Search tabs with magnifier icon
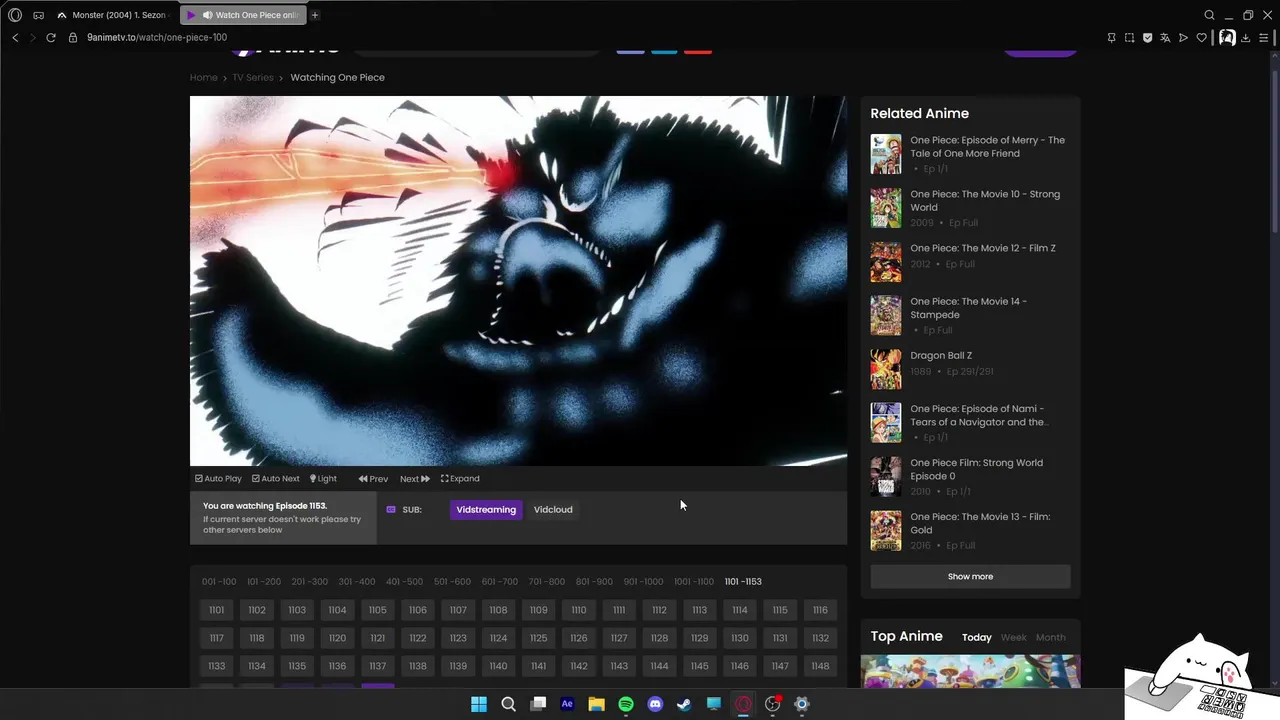The image size is (1280, 720). pyautogui.click(x=1209, y=15)
